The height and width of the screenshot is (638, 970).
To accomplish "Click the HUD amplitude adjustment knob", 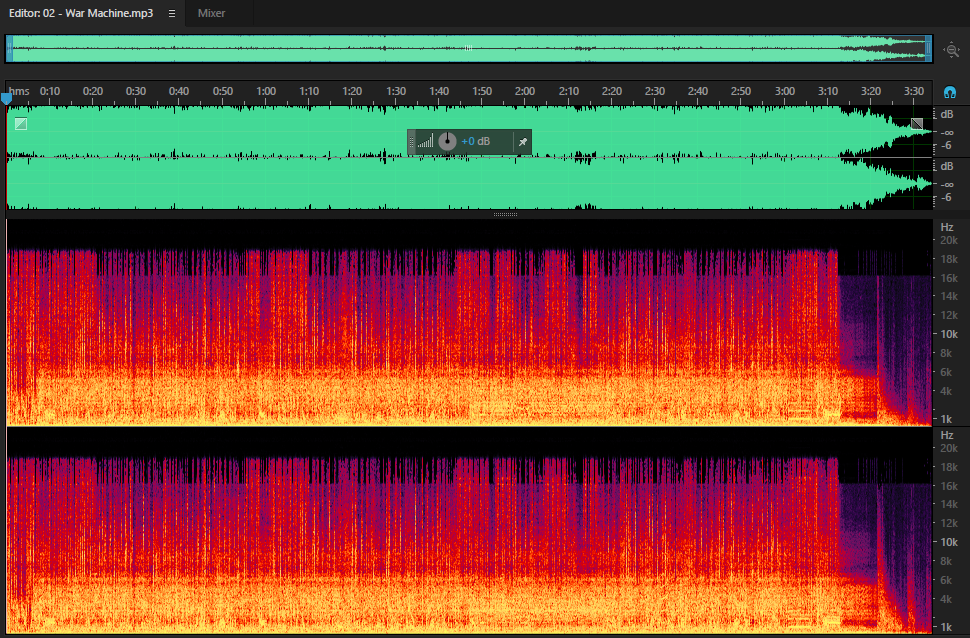I will click(x=447, y=141).
